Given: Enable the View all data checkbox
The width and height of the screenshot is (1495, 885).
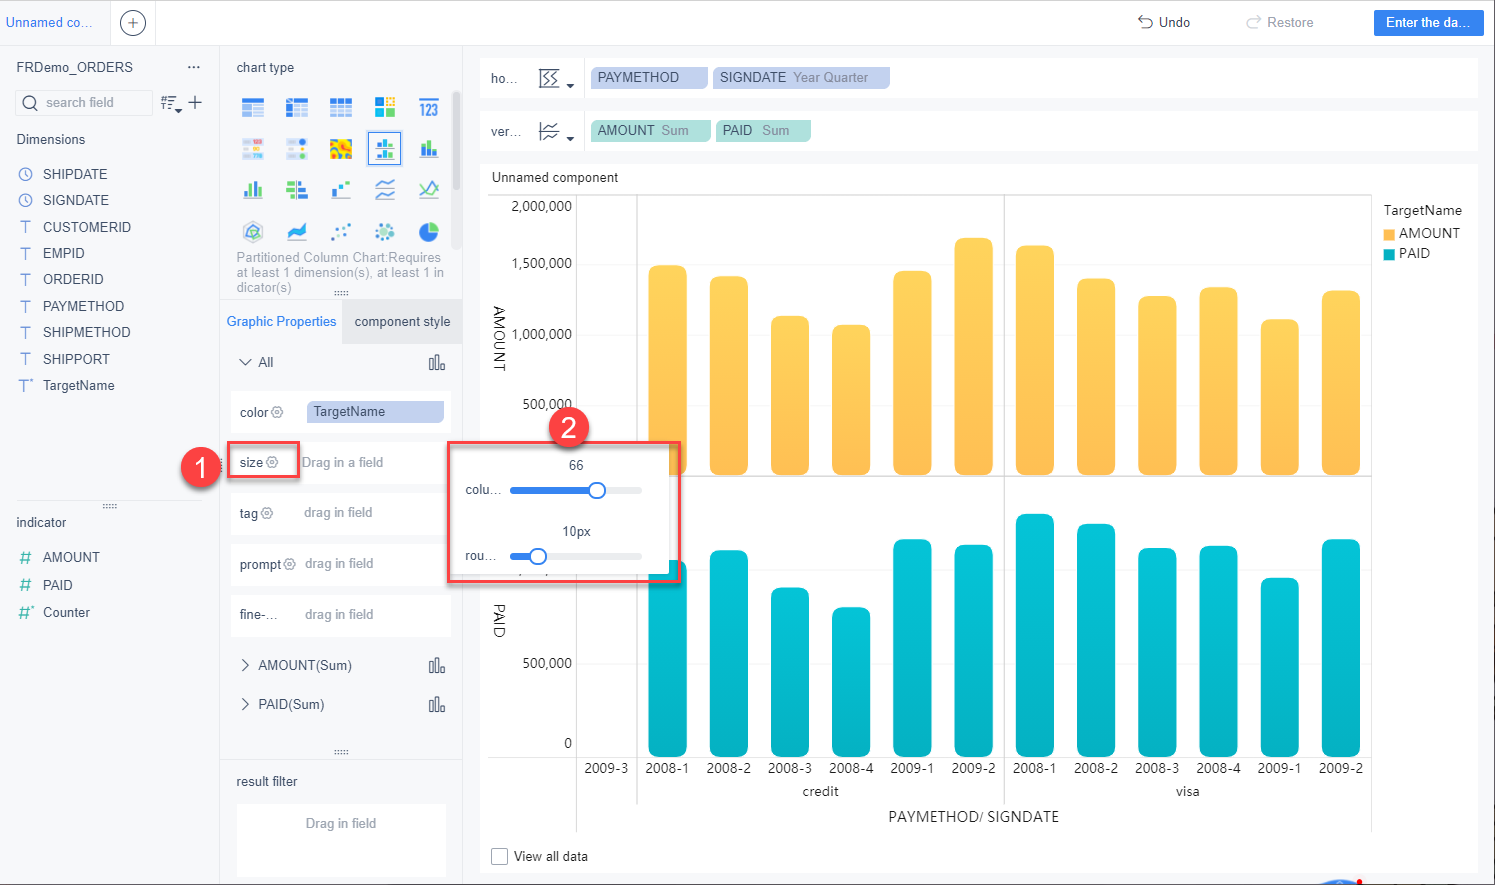Looking at the screenshot, I should coord(500,856).
